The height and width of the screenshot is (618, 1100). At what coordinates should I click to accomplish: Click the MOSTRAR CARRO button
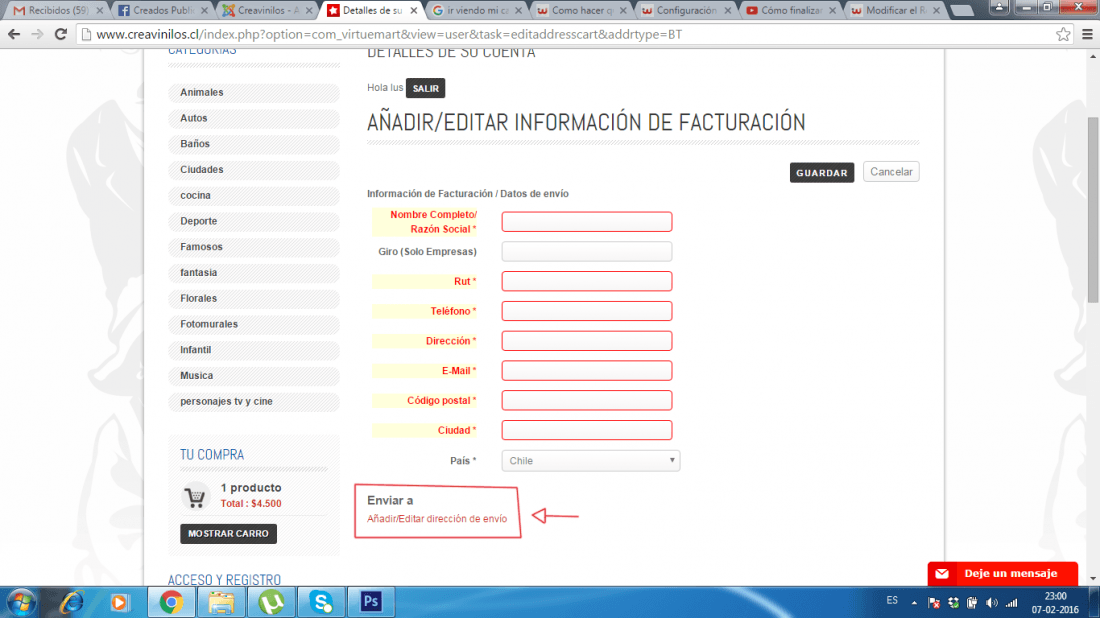228,534
